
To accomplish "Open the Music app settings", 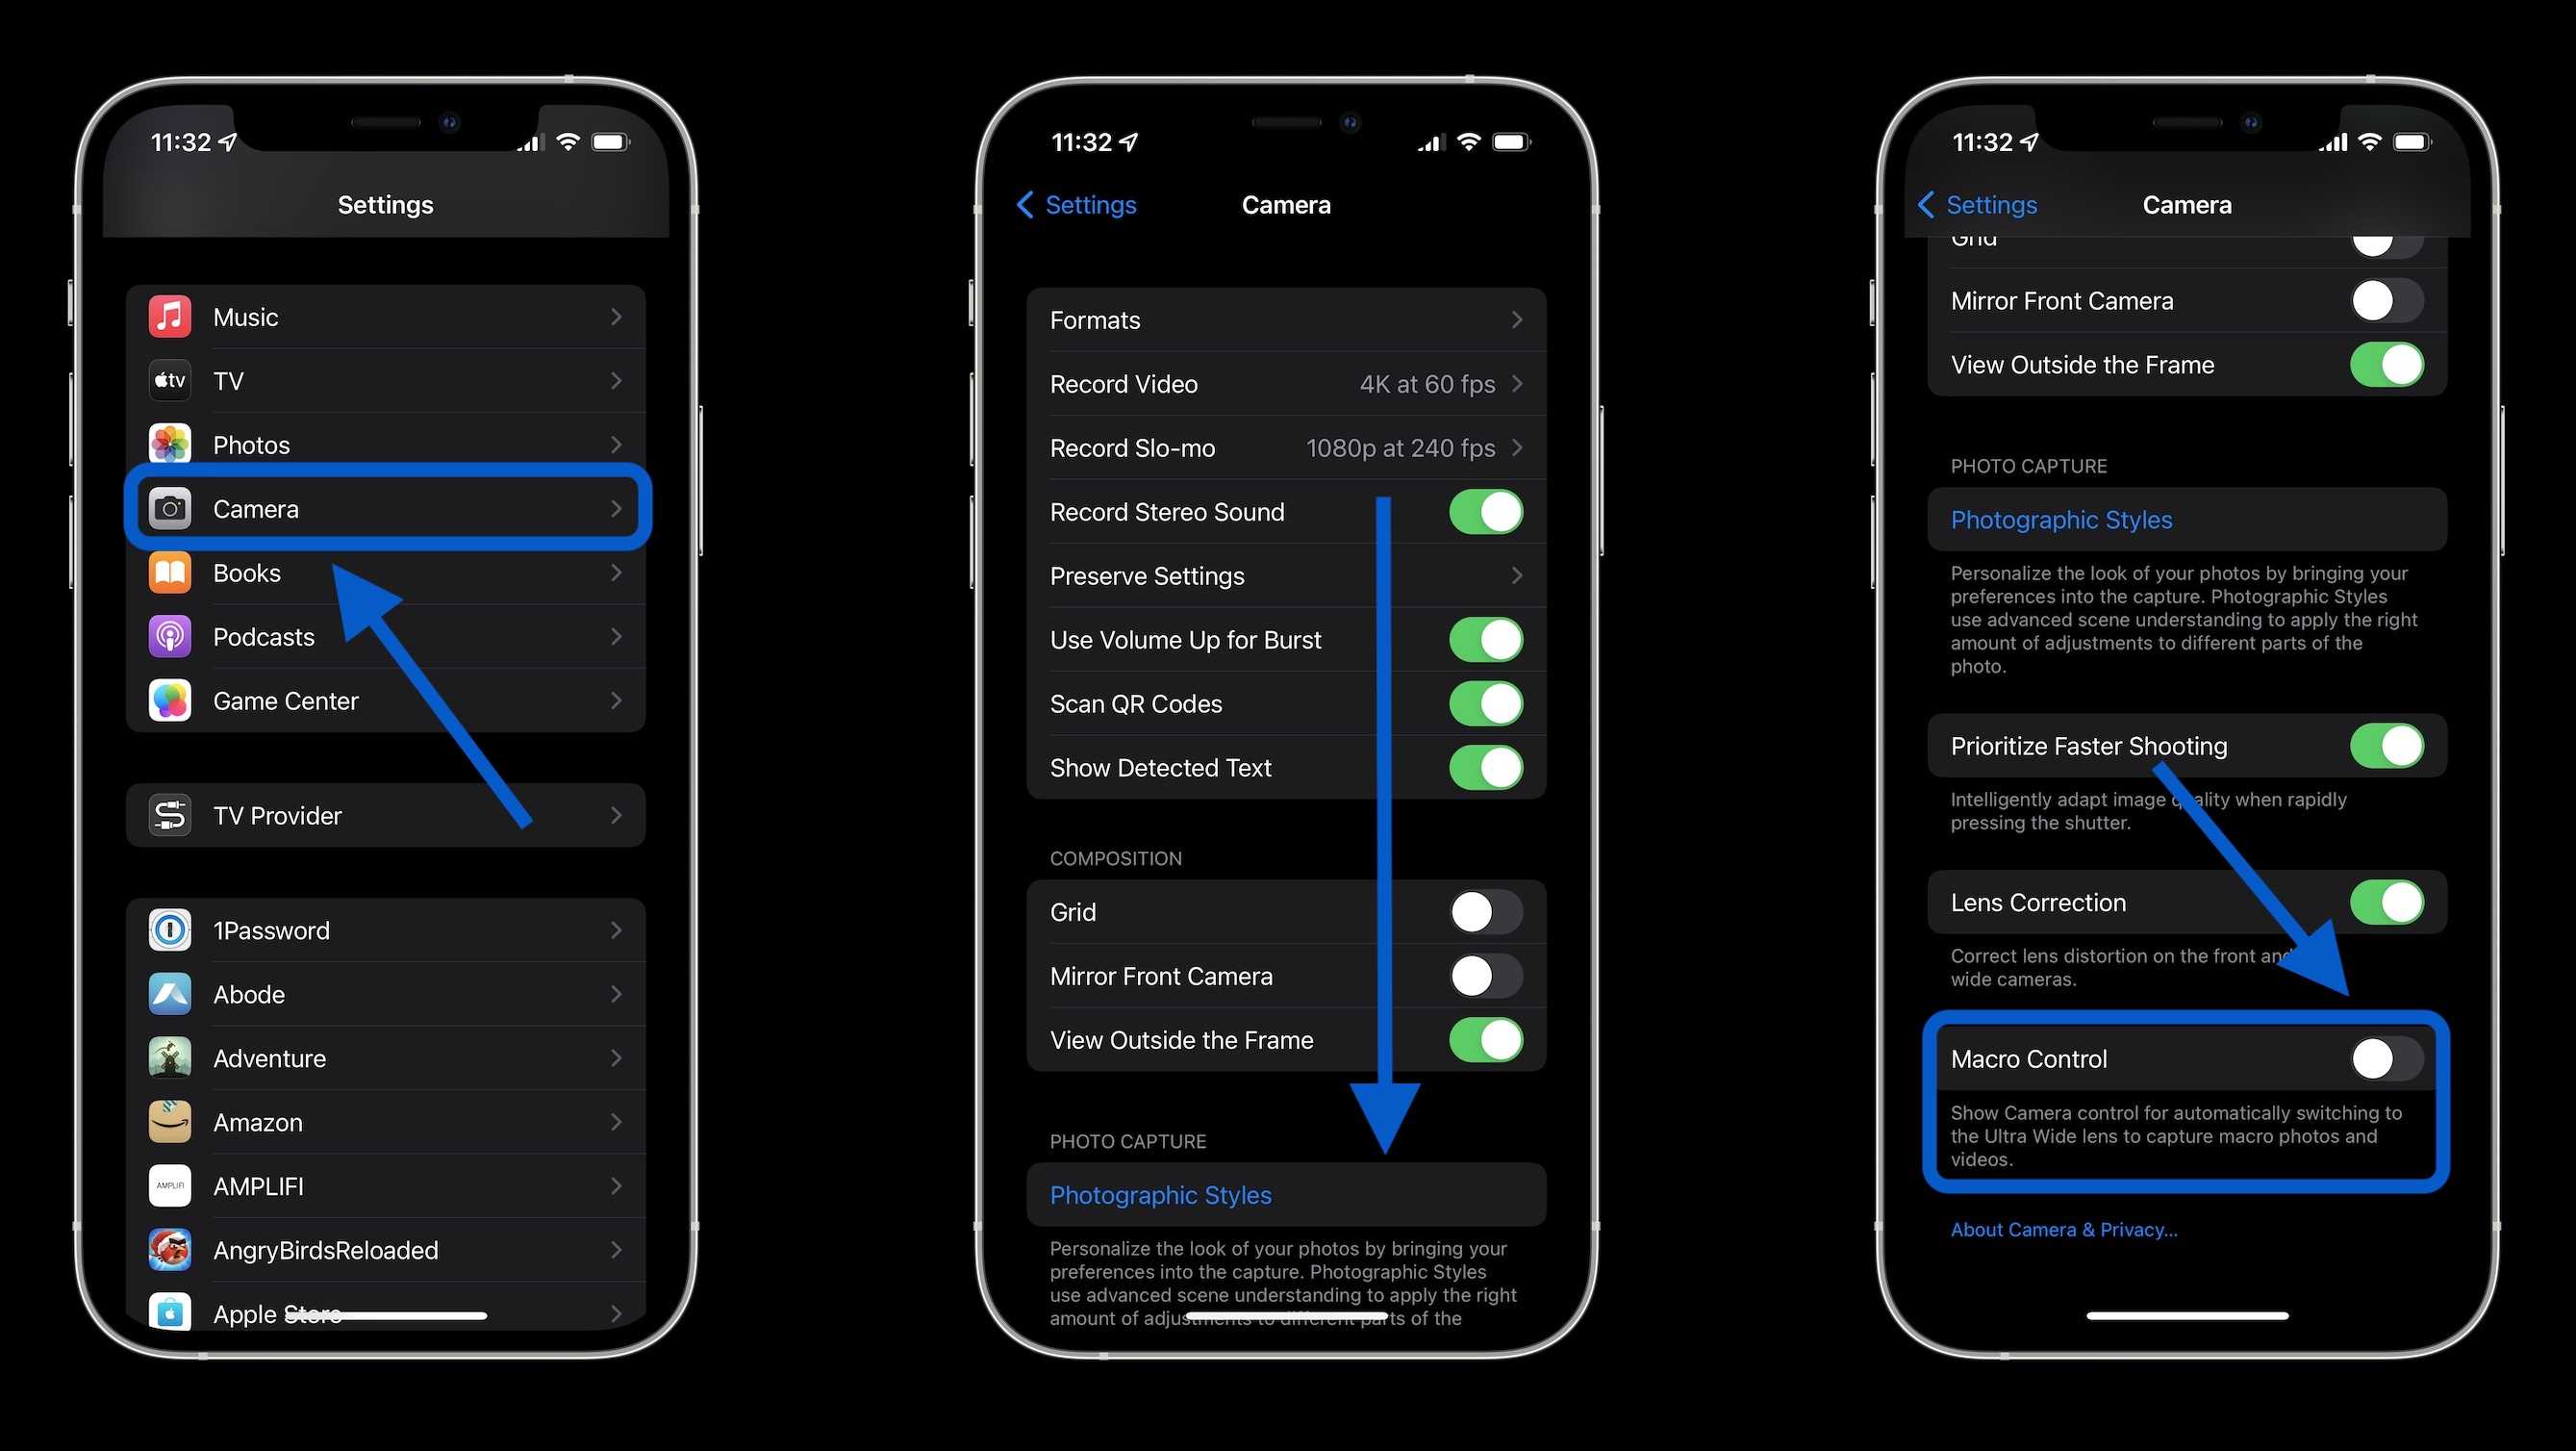I will coord(386,317).
